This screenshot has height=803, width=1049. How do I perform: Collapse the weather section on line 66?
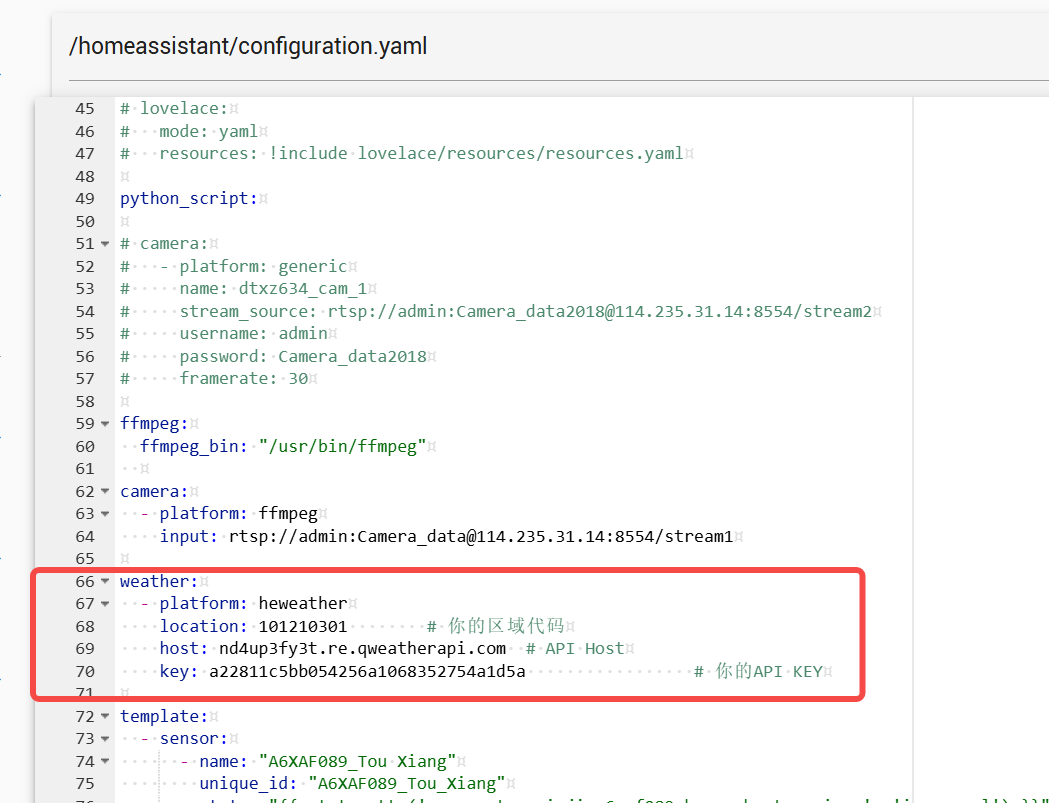point(105,582)
